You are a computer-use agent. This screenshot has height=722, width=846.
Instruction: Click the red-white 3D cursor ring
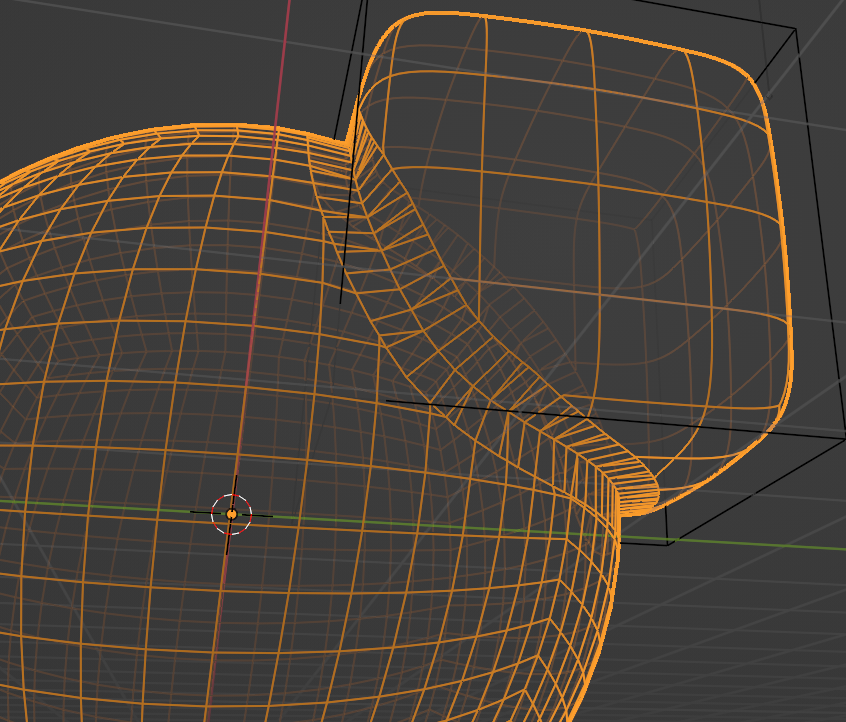(231, 514)
